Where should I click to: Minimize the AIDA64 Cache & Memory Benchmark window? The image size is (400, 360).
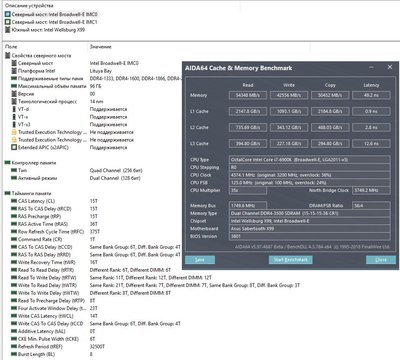[371, 68]
